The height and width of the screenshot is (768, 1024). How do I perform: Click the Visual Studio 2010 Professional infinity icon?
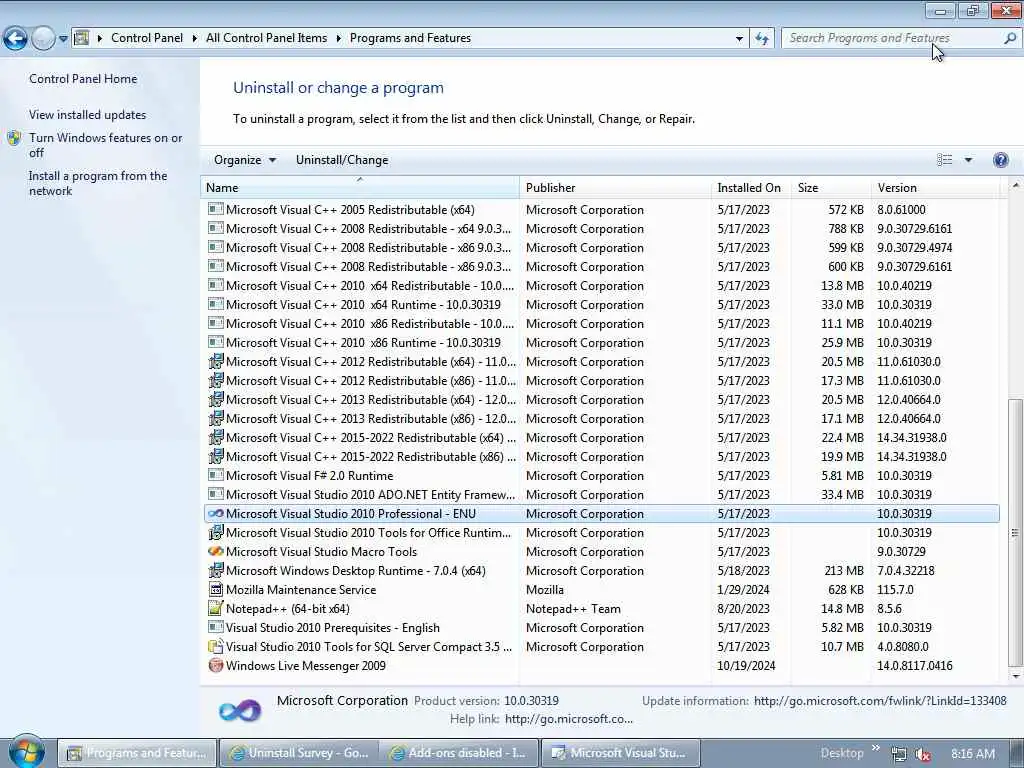coord(216,513)
